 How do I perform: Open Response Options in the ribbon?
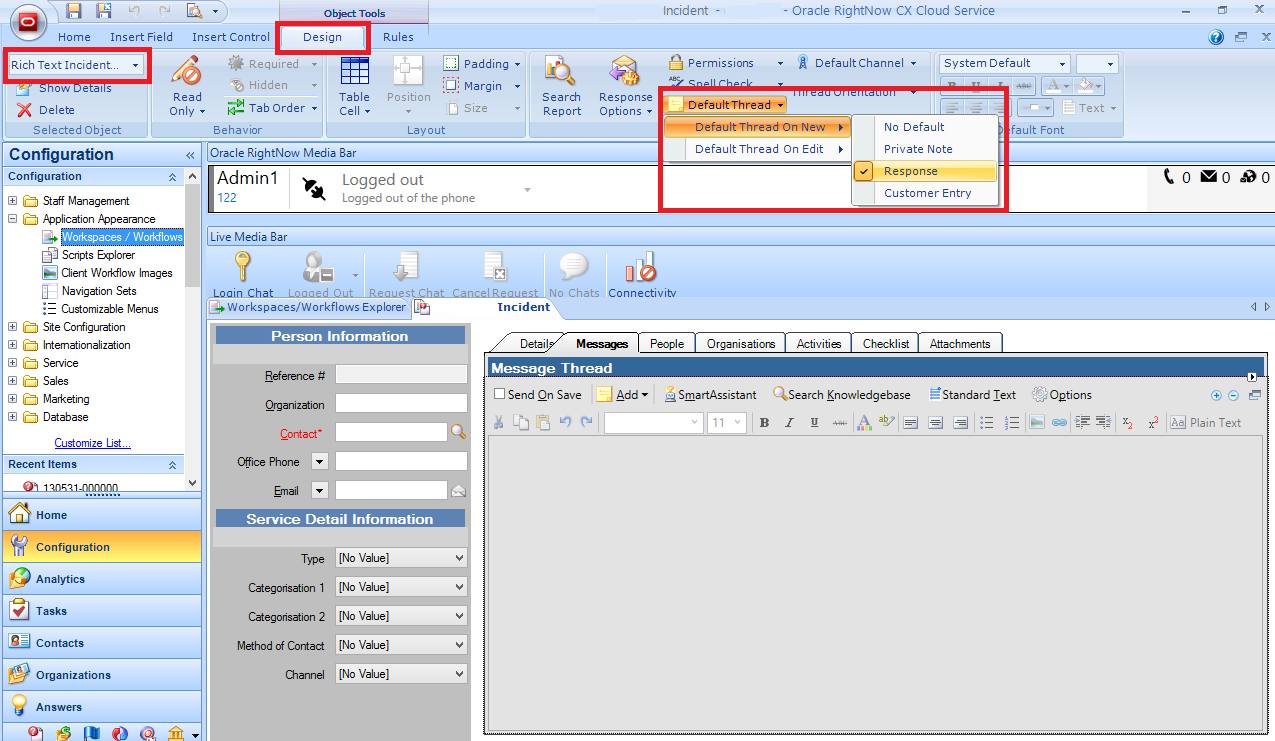[625, 84]
